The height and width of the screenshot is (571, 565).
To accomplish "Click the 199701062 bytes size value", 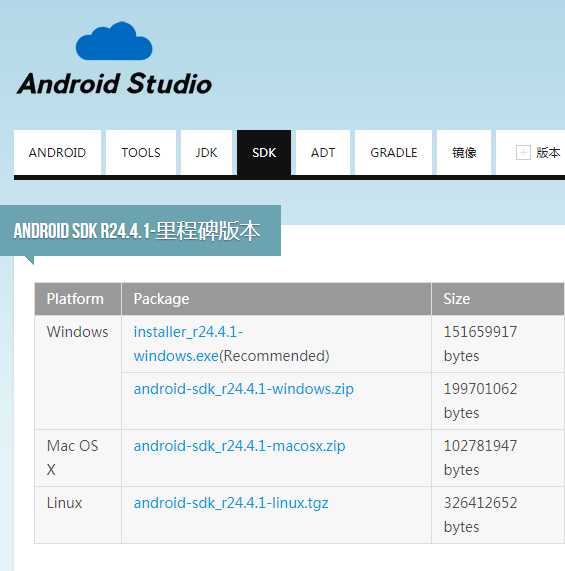I will click(480, 401).
